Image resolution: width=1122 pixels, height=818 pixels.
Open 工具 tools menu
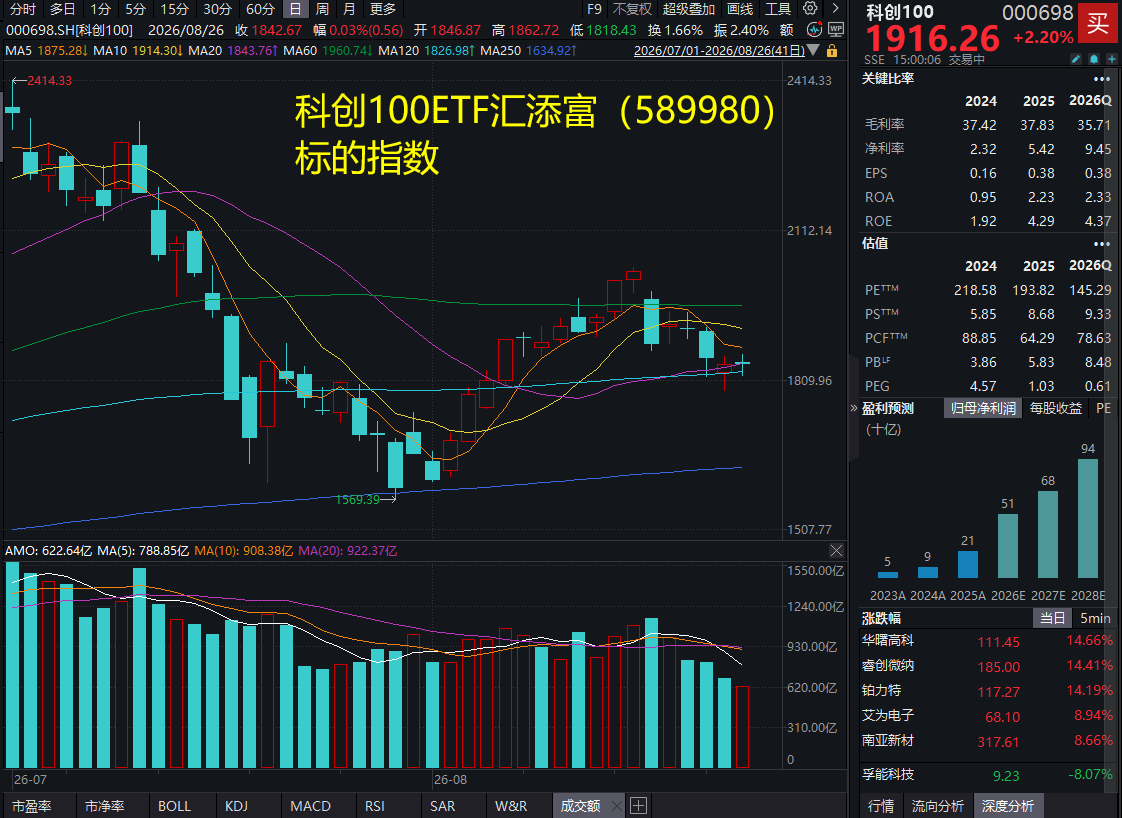point(778,9)
